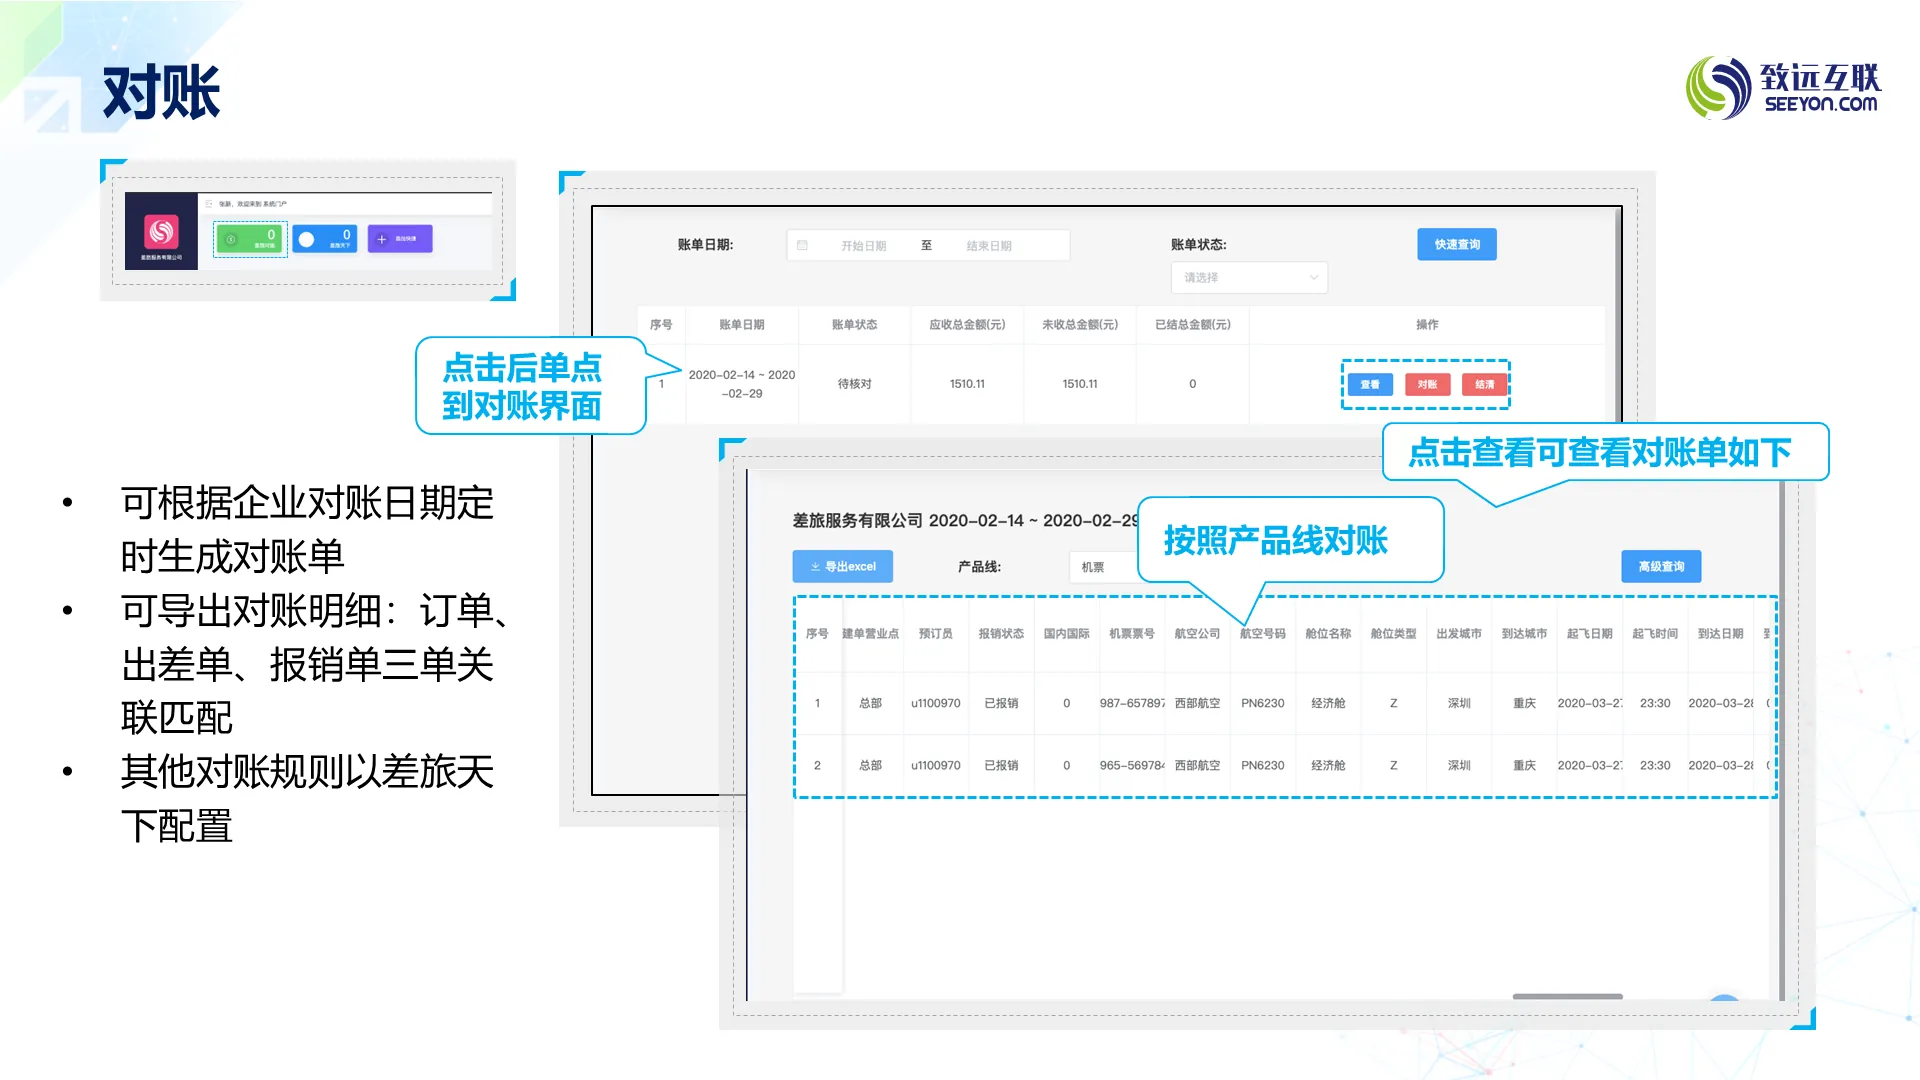Screen dimensions: 1920x1080
Task: Click ticket number 965-569784 in row 2
Action: coord(1132,765)
